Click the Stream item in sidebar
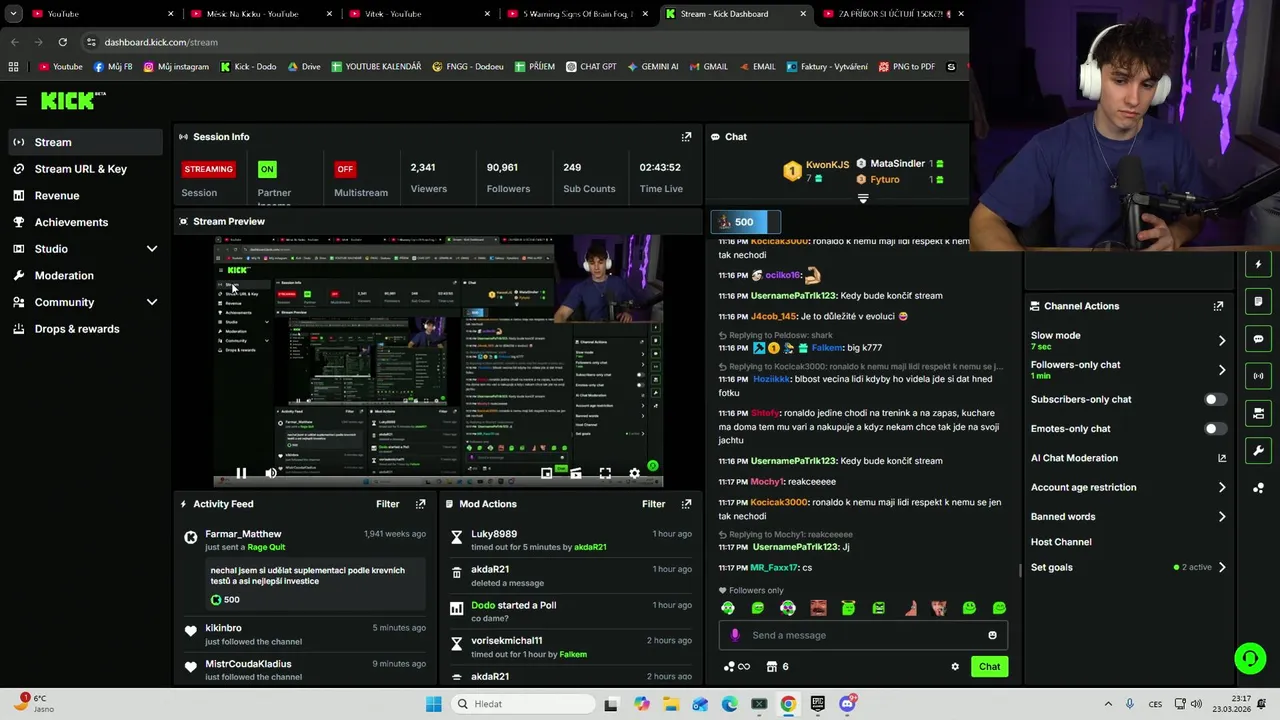The image size is (1280, 720). tap(85, 142)
